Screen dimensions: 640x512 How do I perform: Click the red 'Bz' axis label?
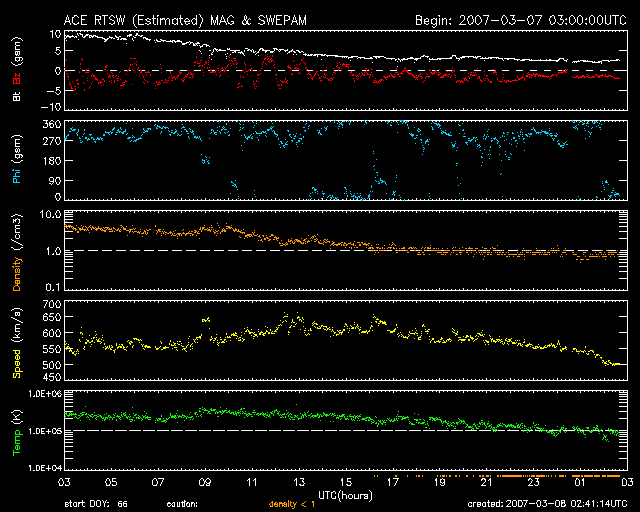tap(17, 78)
